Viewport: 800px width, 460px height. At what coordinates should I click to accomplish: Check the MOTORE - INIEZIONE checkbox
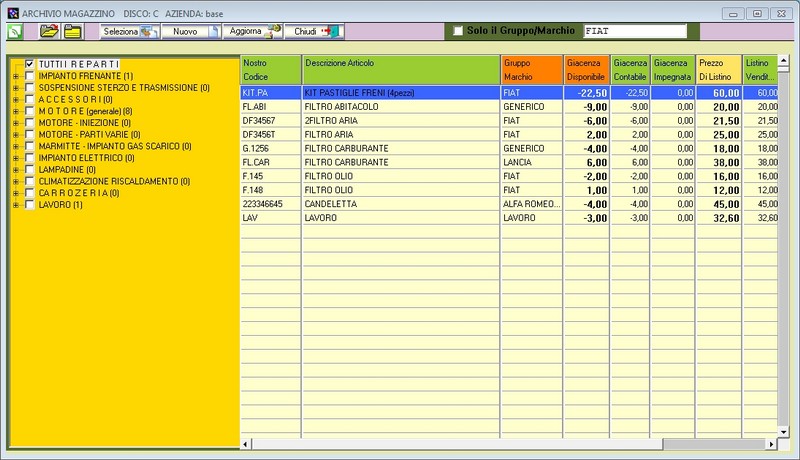(x=30, y=123)
